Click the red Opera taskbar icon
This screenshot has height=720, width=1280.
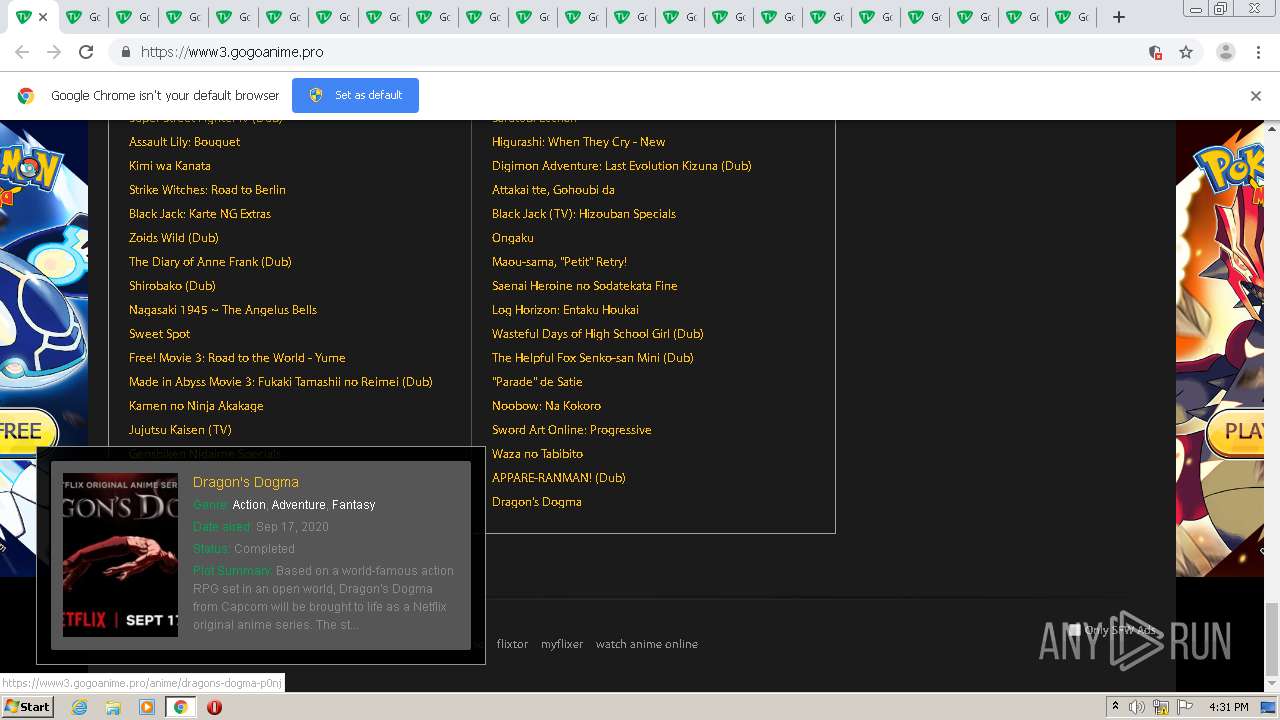(x=214, y=707)
